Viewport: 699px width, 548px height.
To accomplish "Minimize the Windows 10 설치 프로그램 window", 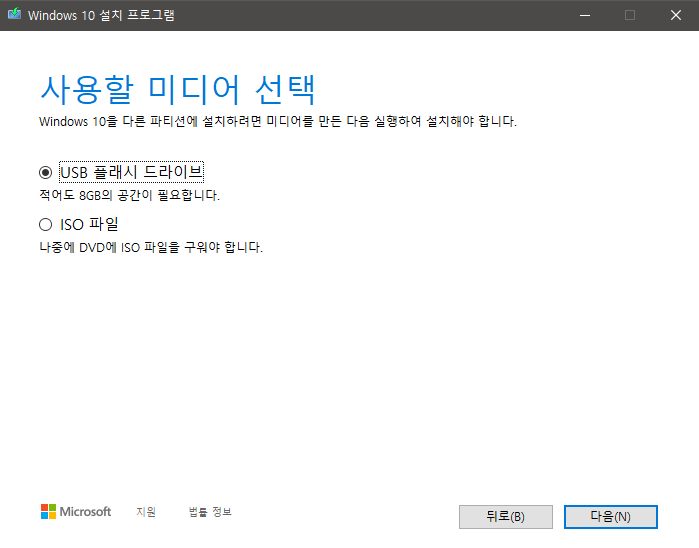I will 585,15.
